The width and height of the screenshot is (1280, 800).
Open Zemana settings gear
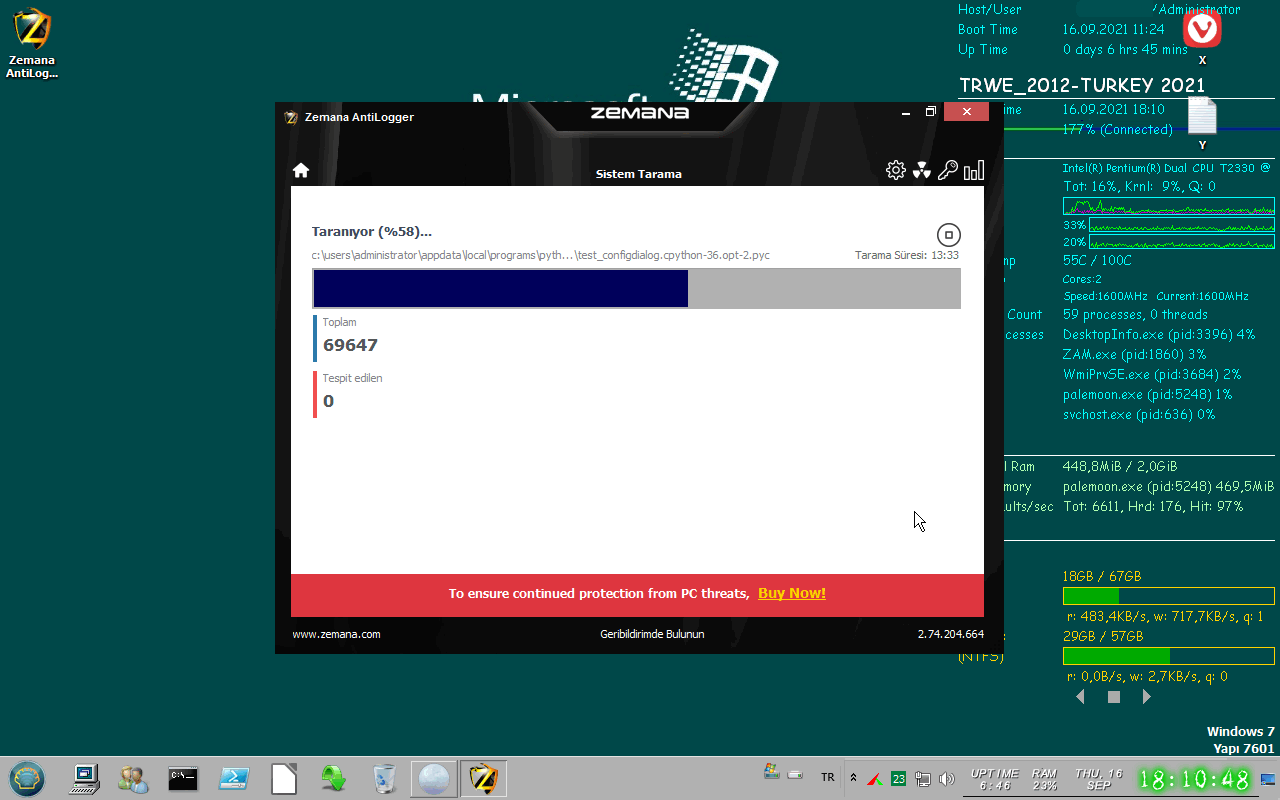[x=896, y=170]
